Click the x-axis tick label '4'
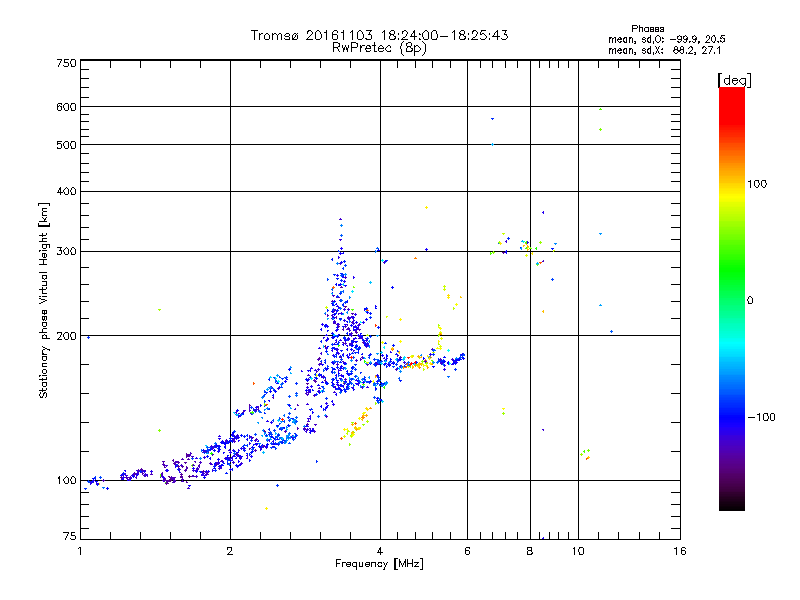800x600 pixels. (x=380, y=551)
